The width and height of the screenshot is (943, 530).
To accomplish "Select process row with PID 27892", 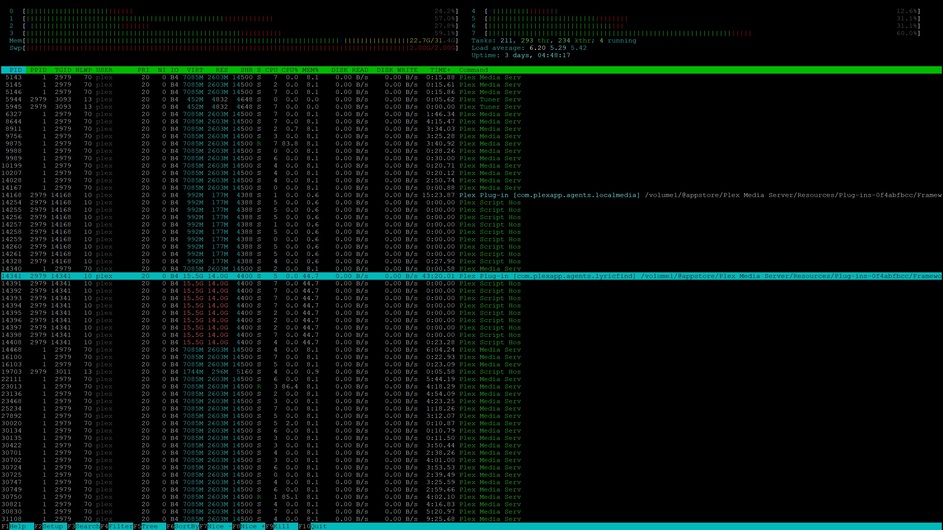I will 472,416.
